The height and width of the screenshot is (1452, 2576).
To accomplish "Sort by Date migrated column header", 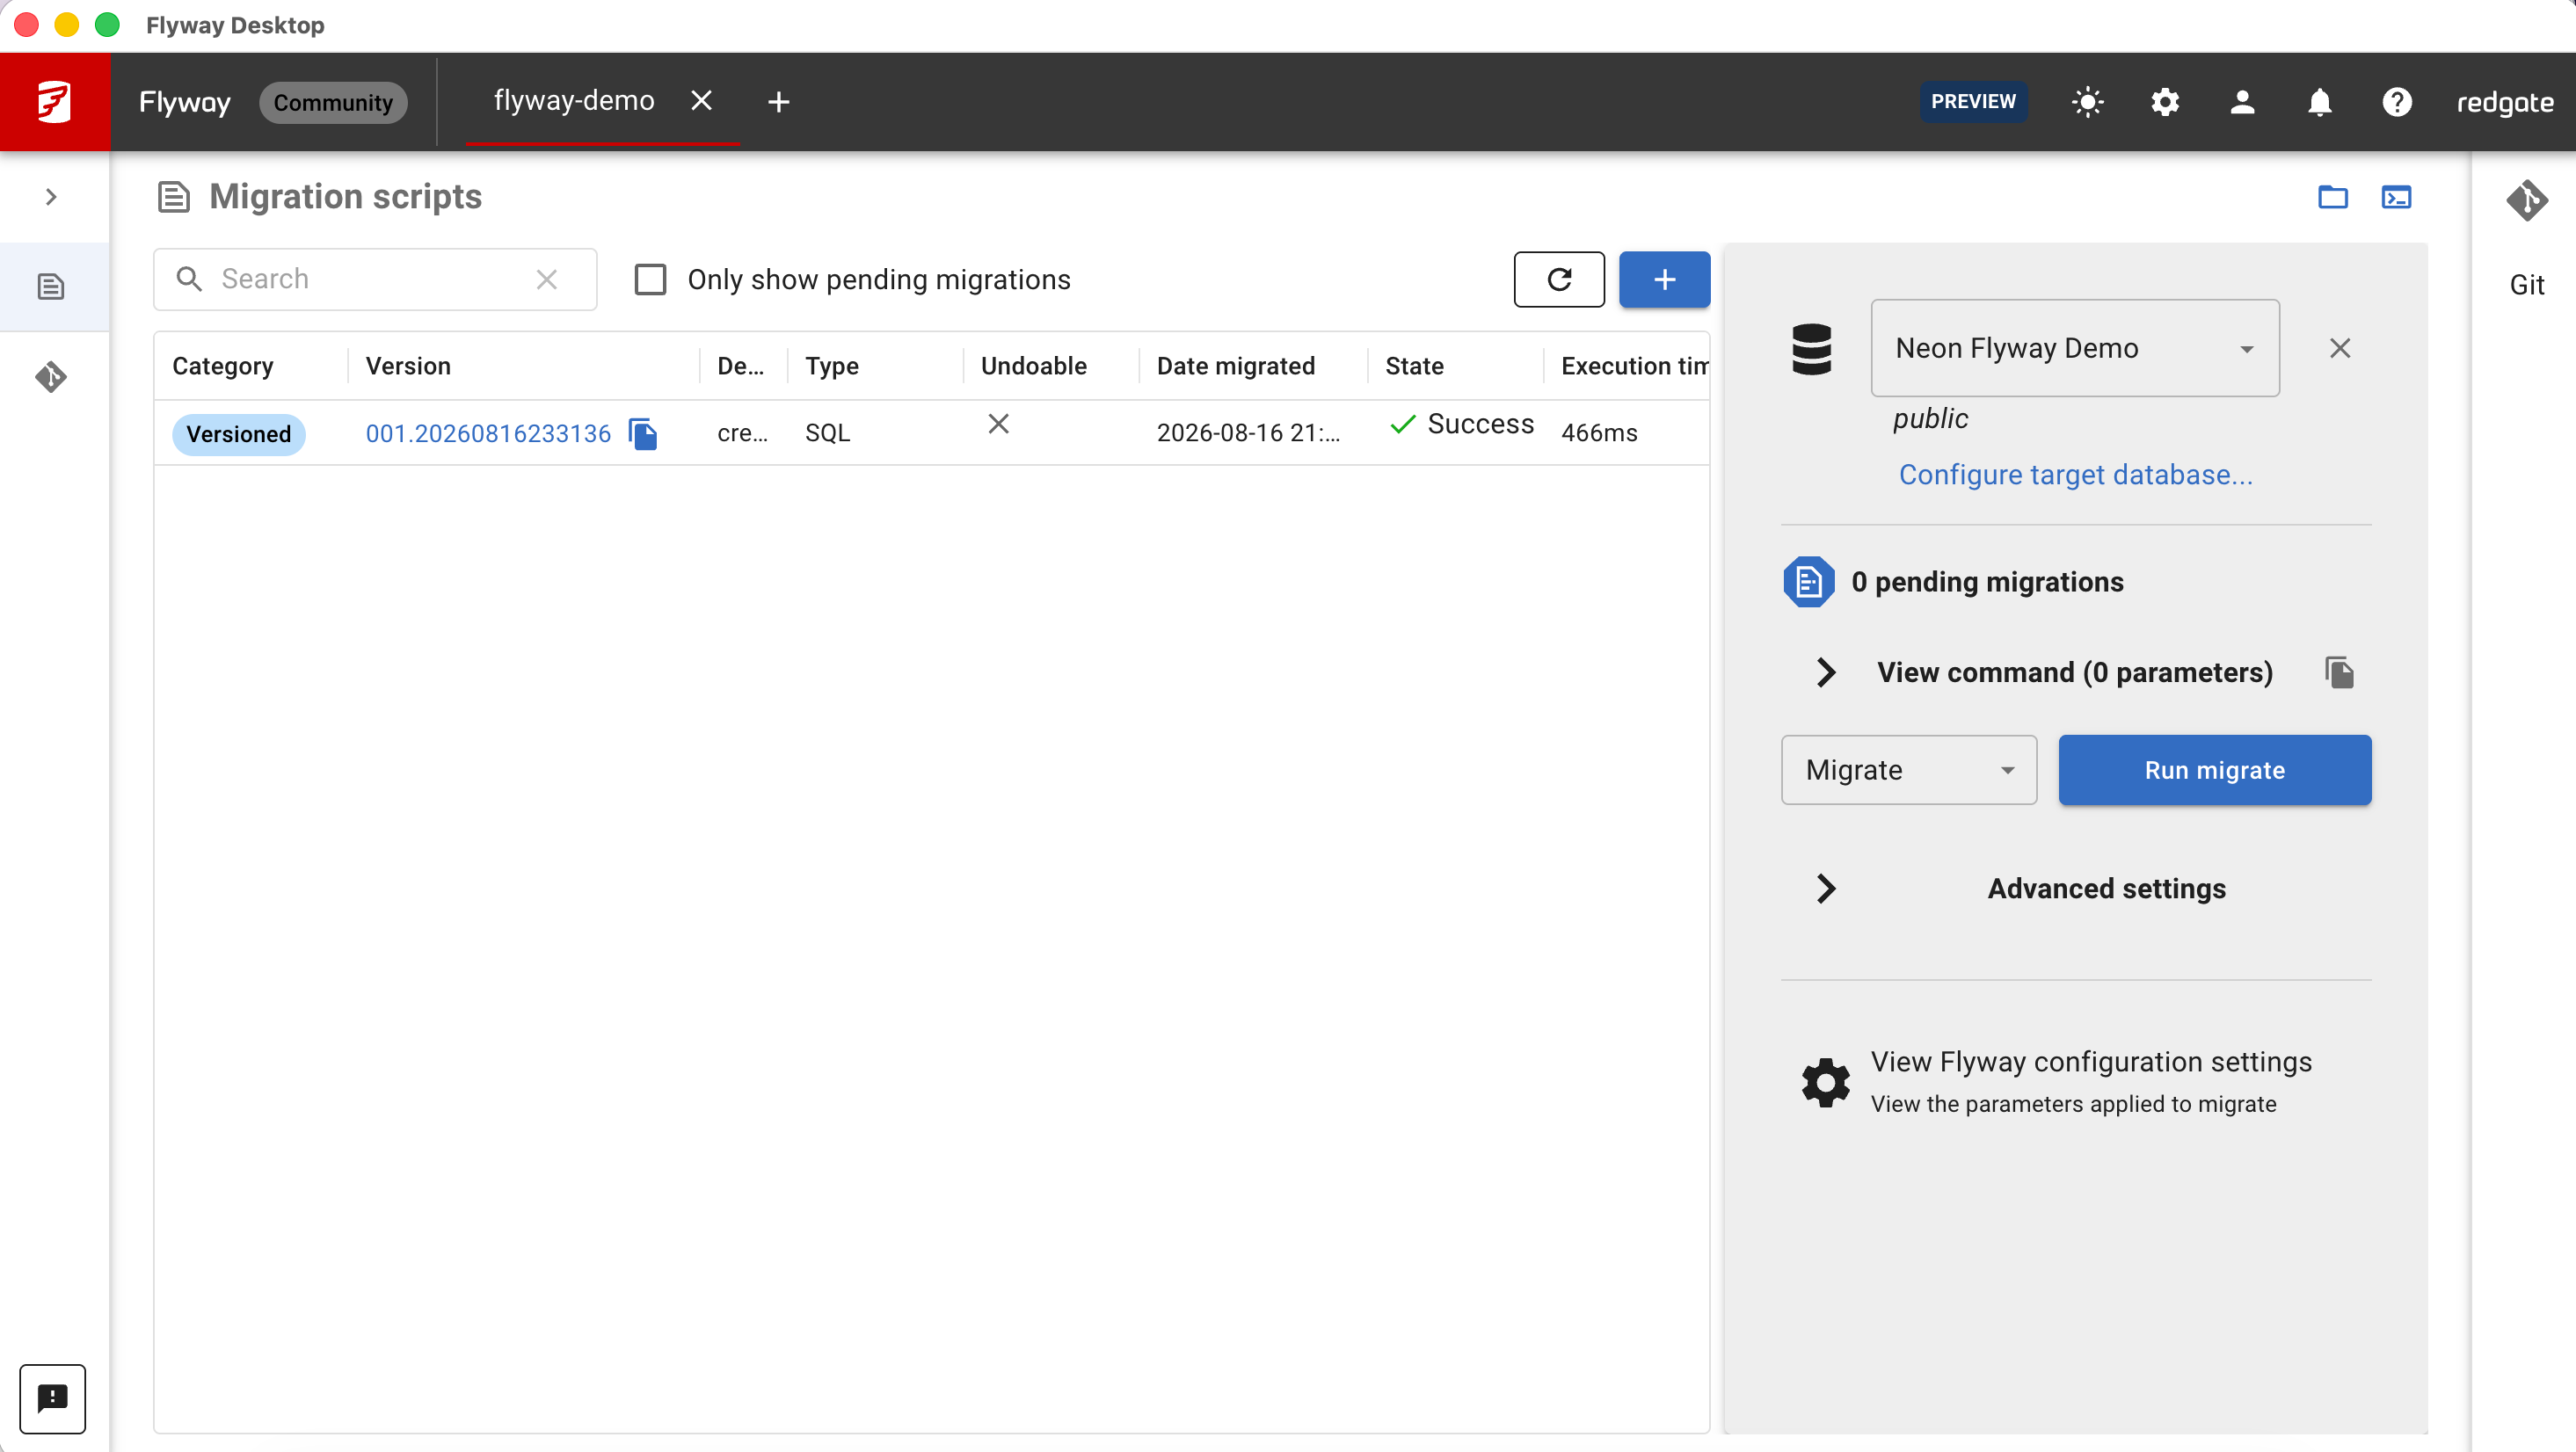I will 1235,366.
